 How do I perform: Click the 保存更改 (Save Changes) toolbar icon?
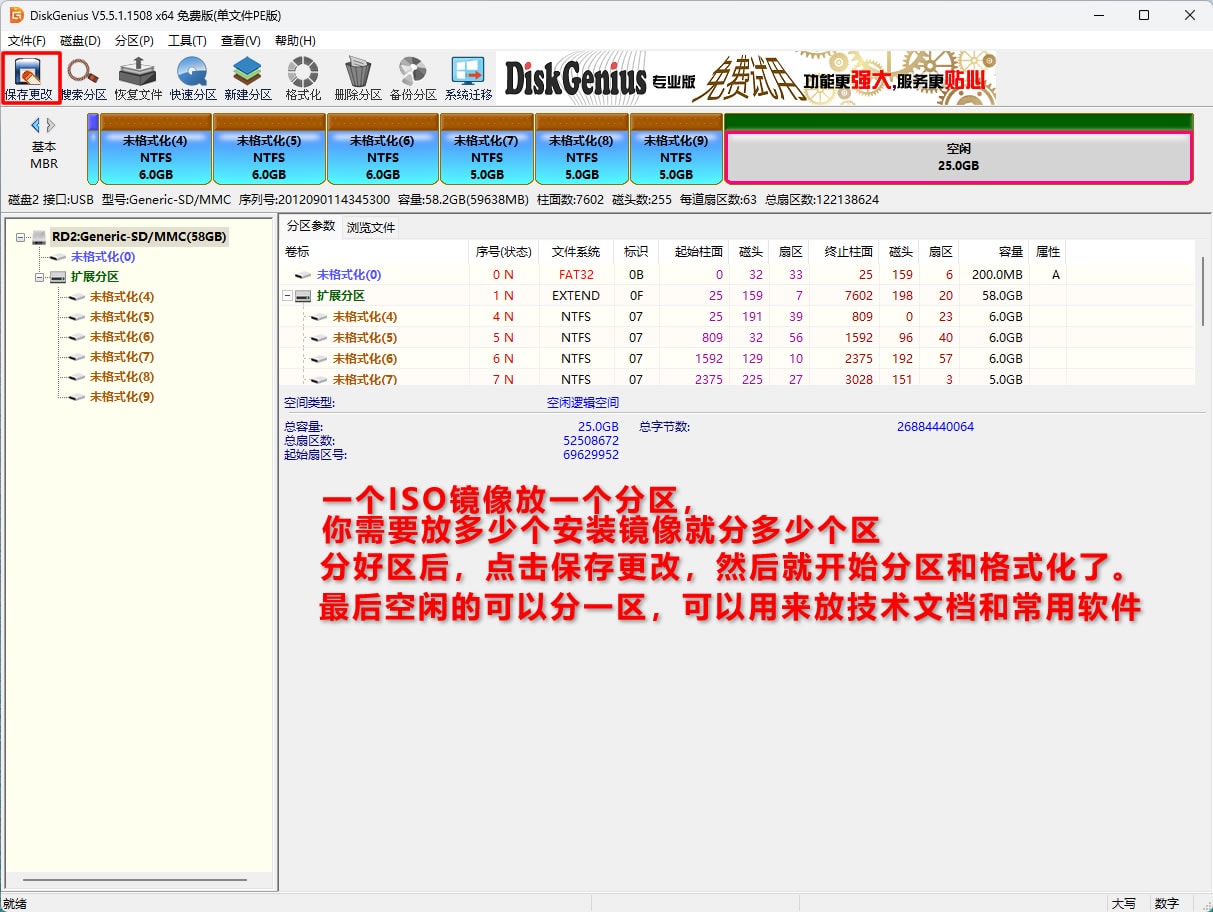point(29,78)
